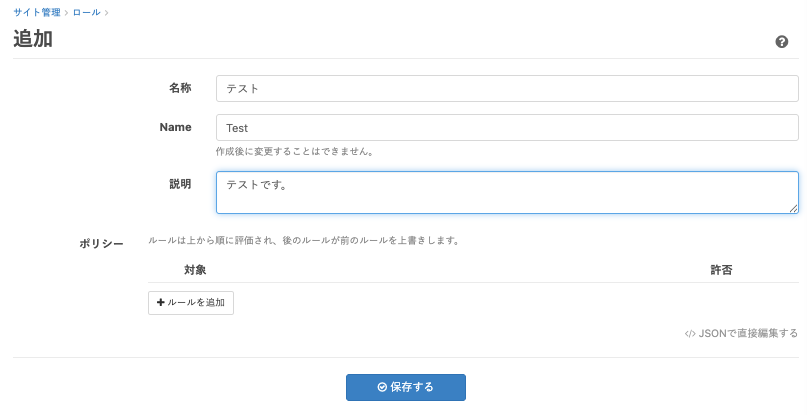Image resolution: width=807 pixels, height=415 pixels.
Task: Go to サイト管理 in the breadcrumb
Action: pyautogui.click(x=37, y=12)
